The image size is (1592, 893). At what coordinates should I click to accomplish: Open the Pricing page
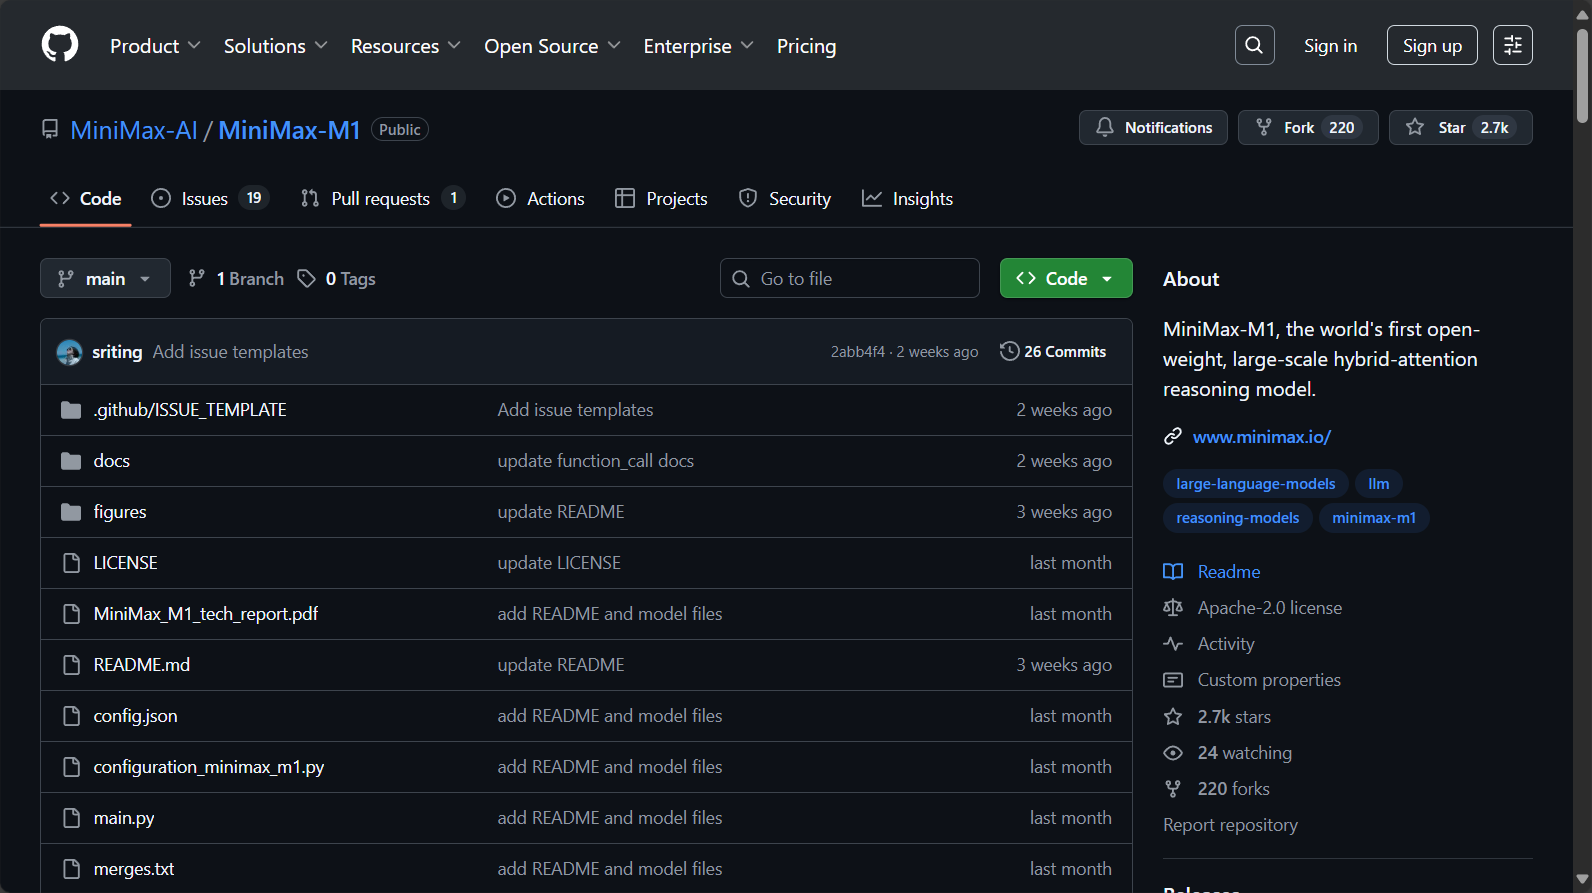[x=806, y=46]
